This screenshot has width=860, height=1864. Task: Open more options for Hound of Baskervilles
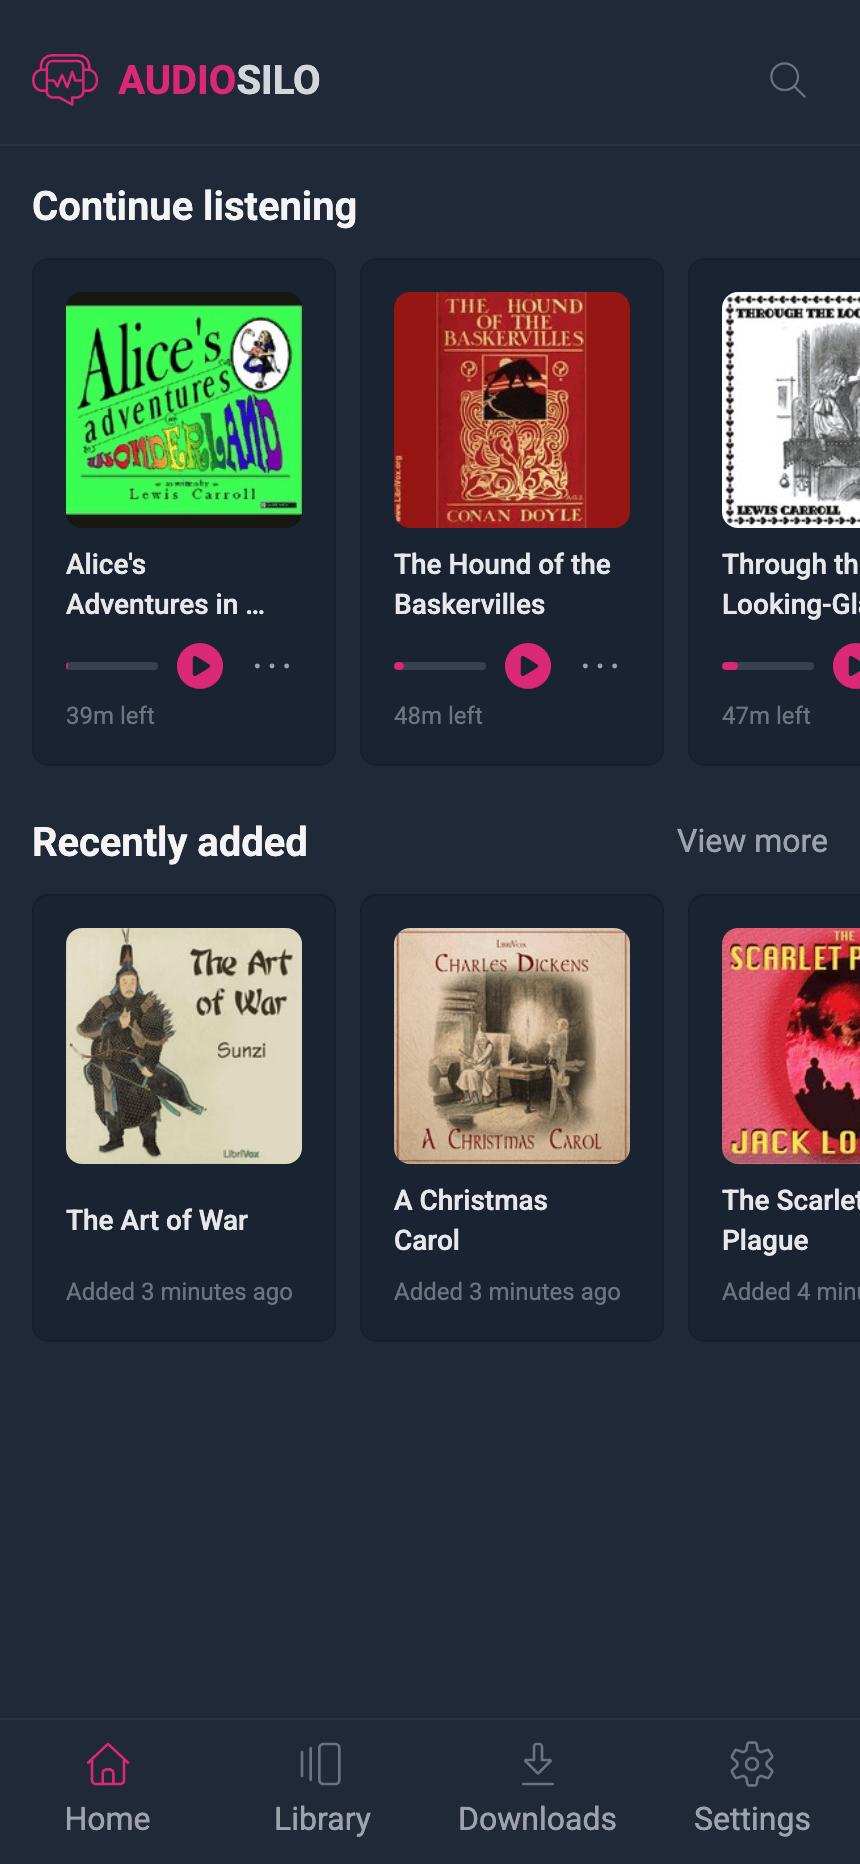[x=600, y=666]
